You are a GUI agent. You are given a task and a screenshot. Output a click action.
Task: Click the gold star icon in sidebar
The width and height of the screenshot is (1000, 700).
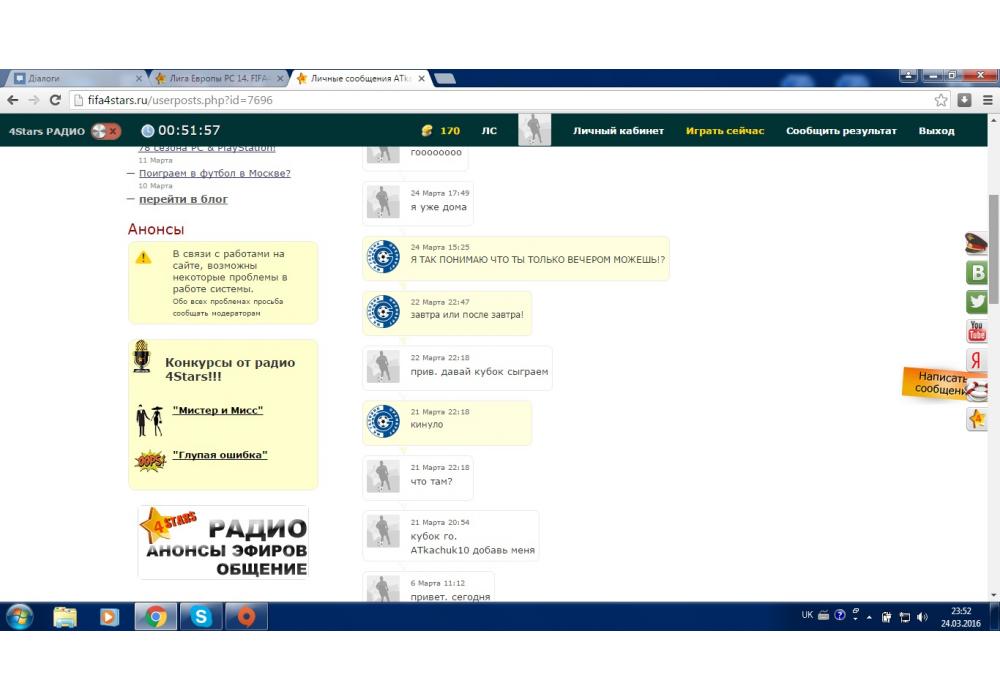click(x=976, y=420)
